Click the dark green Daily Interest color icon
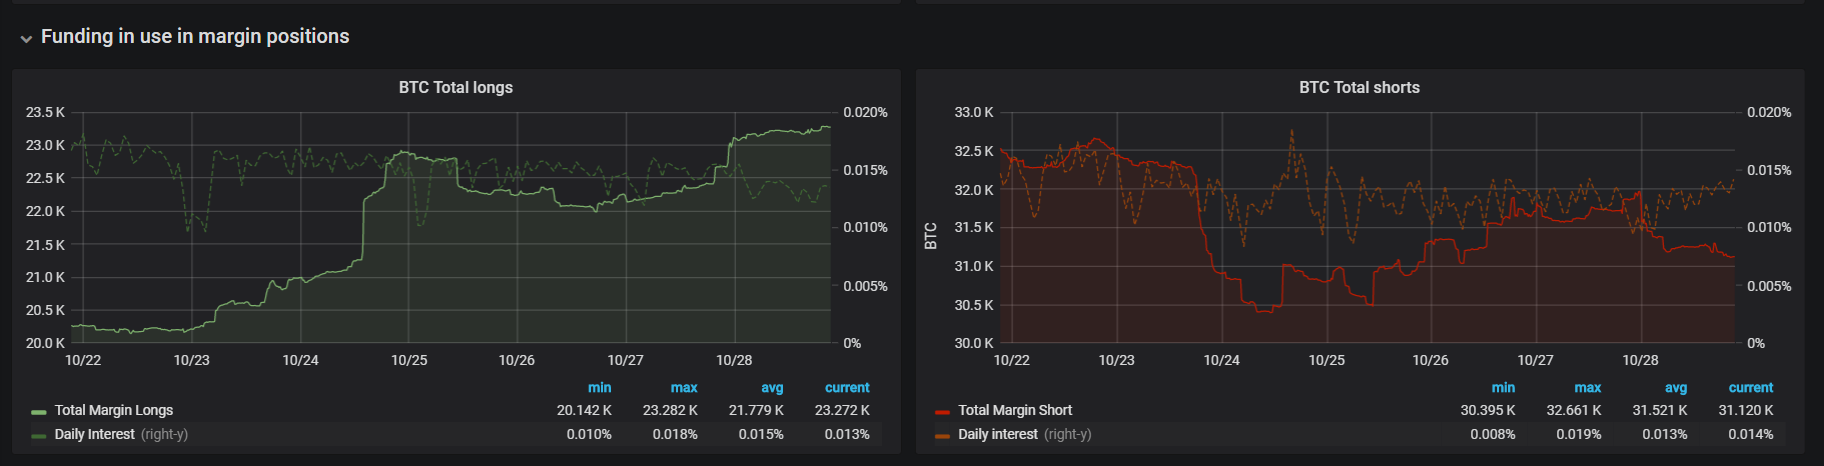This screenshot has height=466, width=1824. point(39,435)
